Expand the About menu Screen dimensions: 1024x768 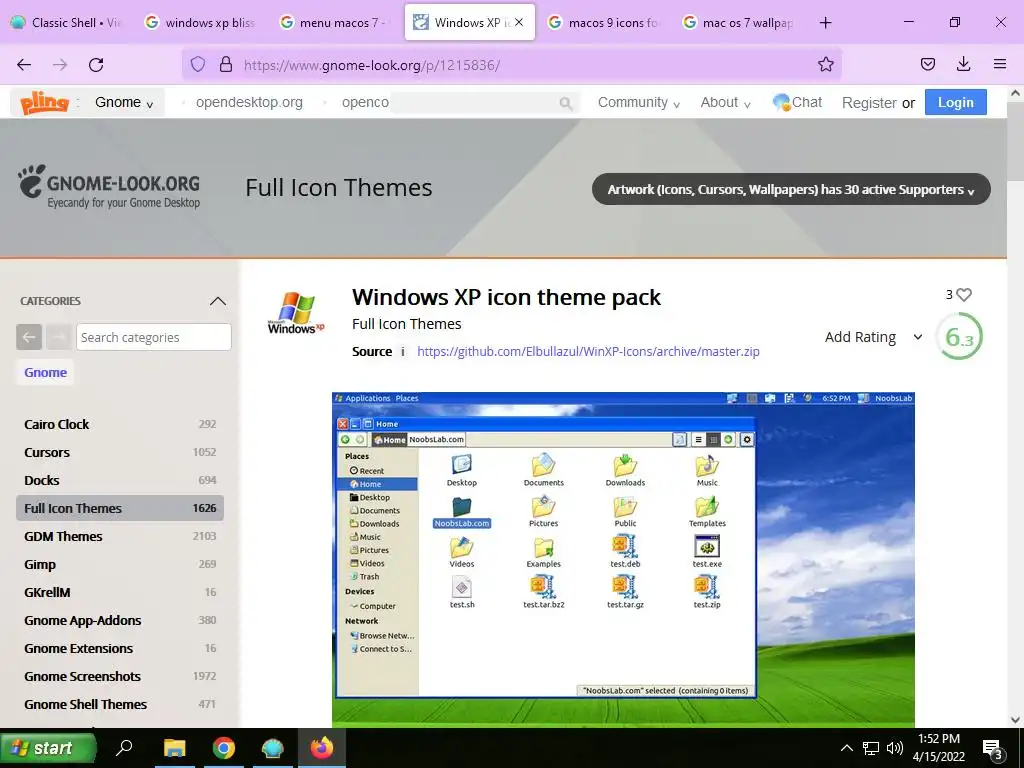(726, 103)
